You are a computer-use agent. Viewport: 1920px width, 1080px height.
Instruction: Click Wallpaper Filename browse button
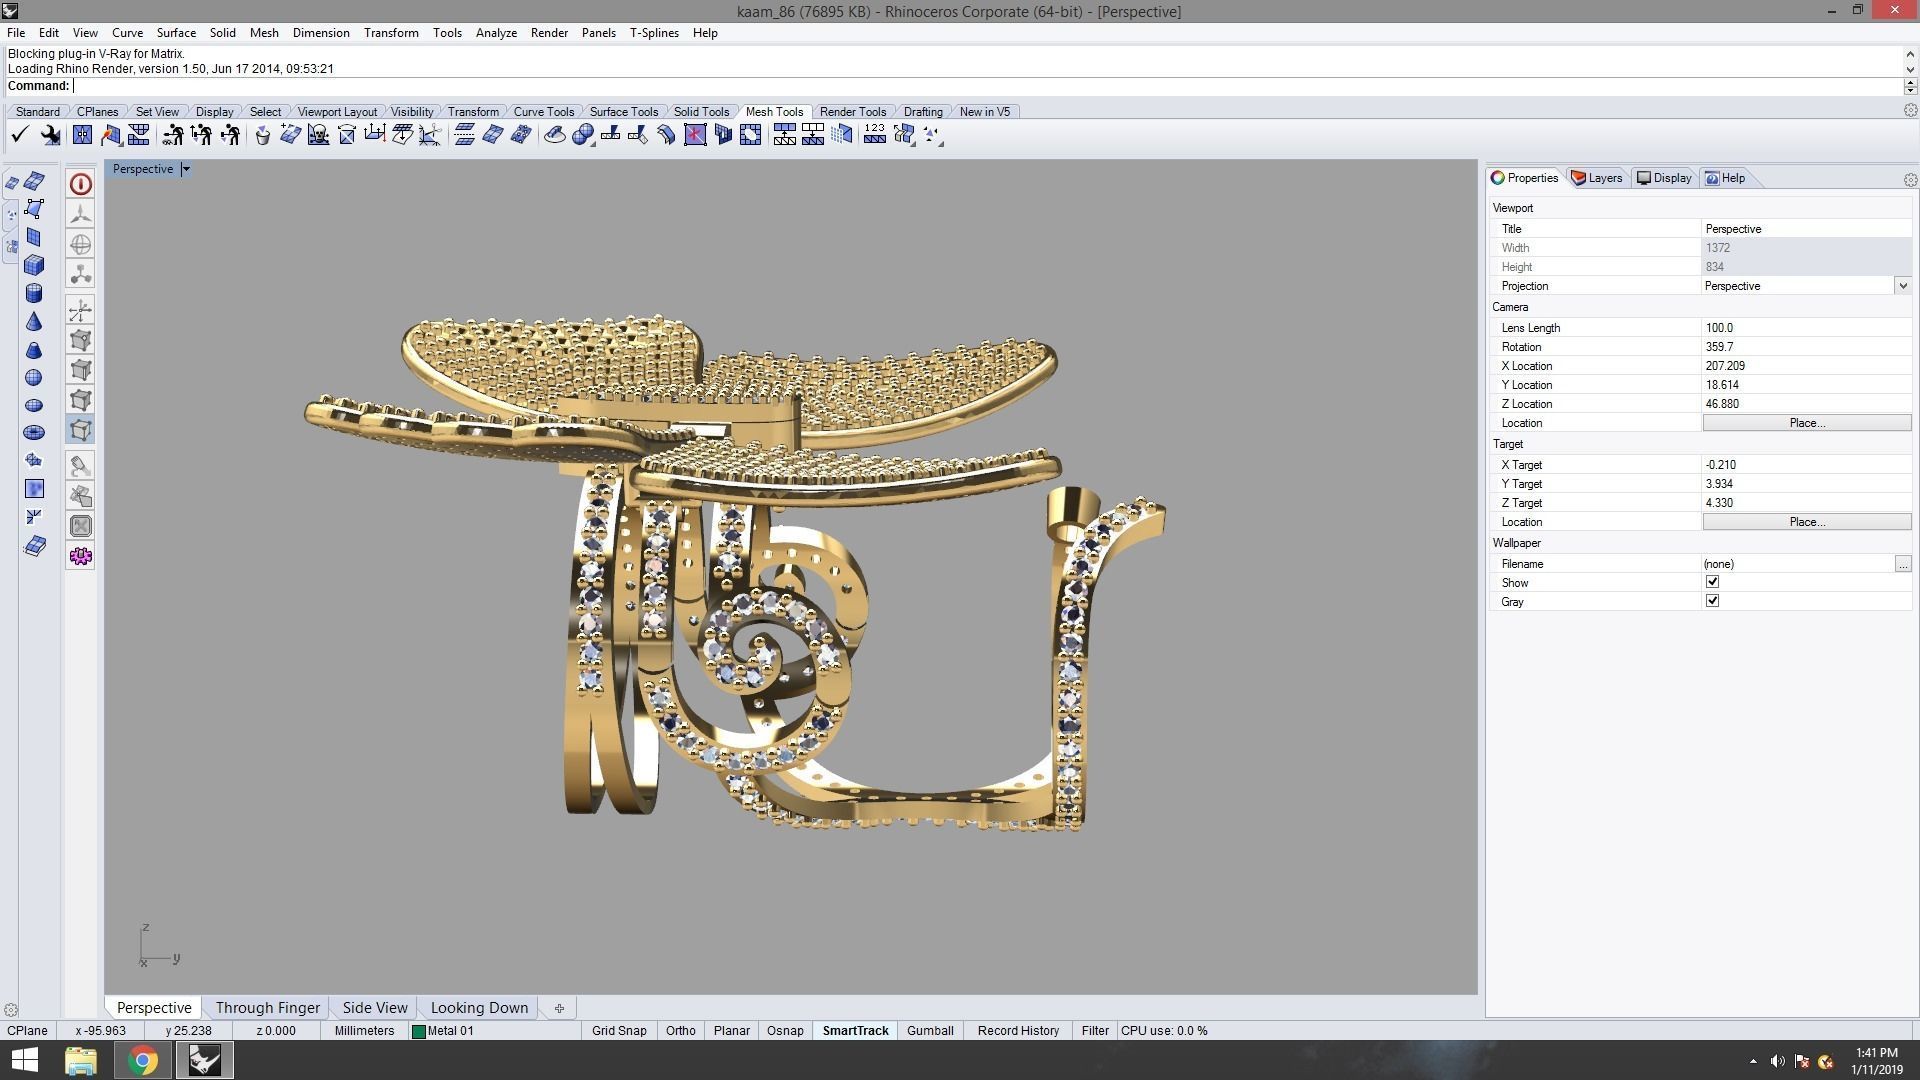[x=1902, y=564]
